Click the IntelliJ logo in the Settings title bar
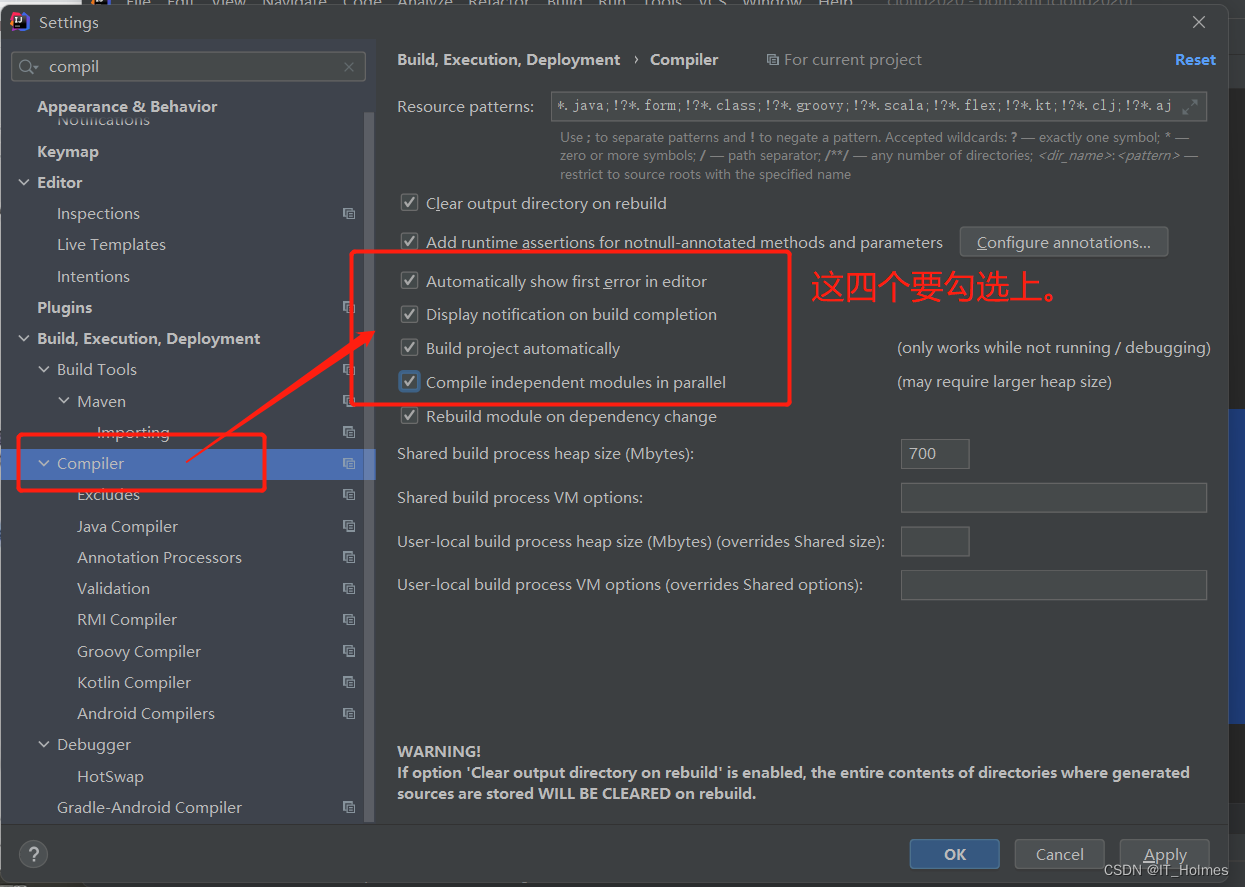 click(x=20, y=21)
